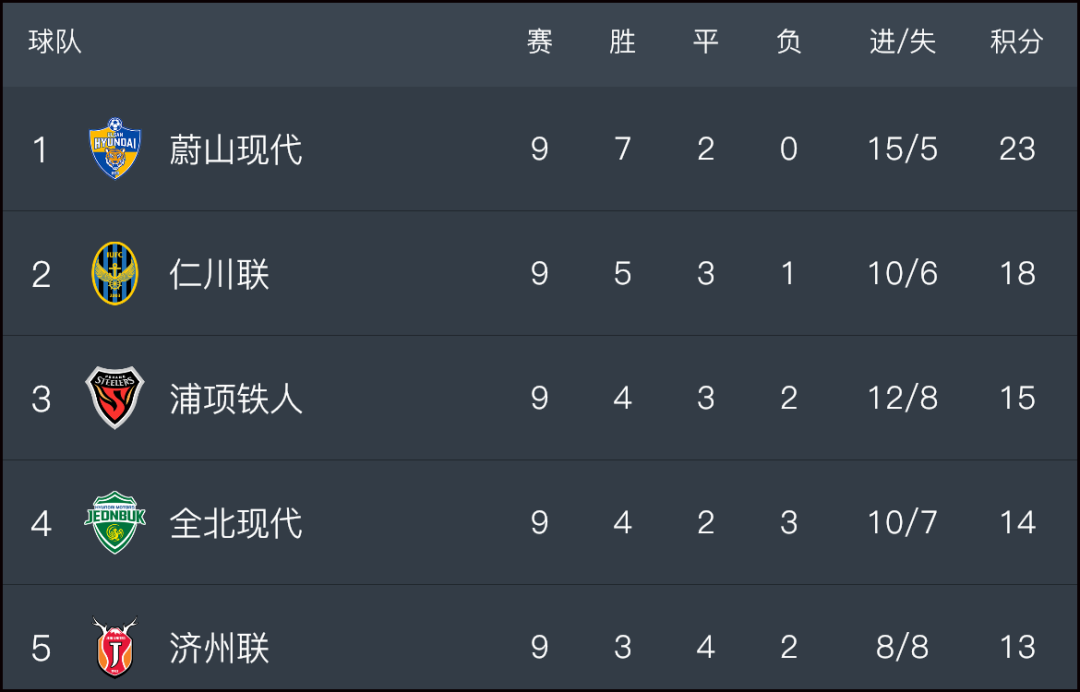Sort by 积分 points header
Image resolution: width=1080 pixels, height=692 pixels.
tap(1017, 42)
